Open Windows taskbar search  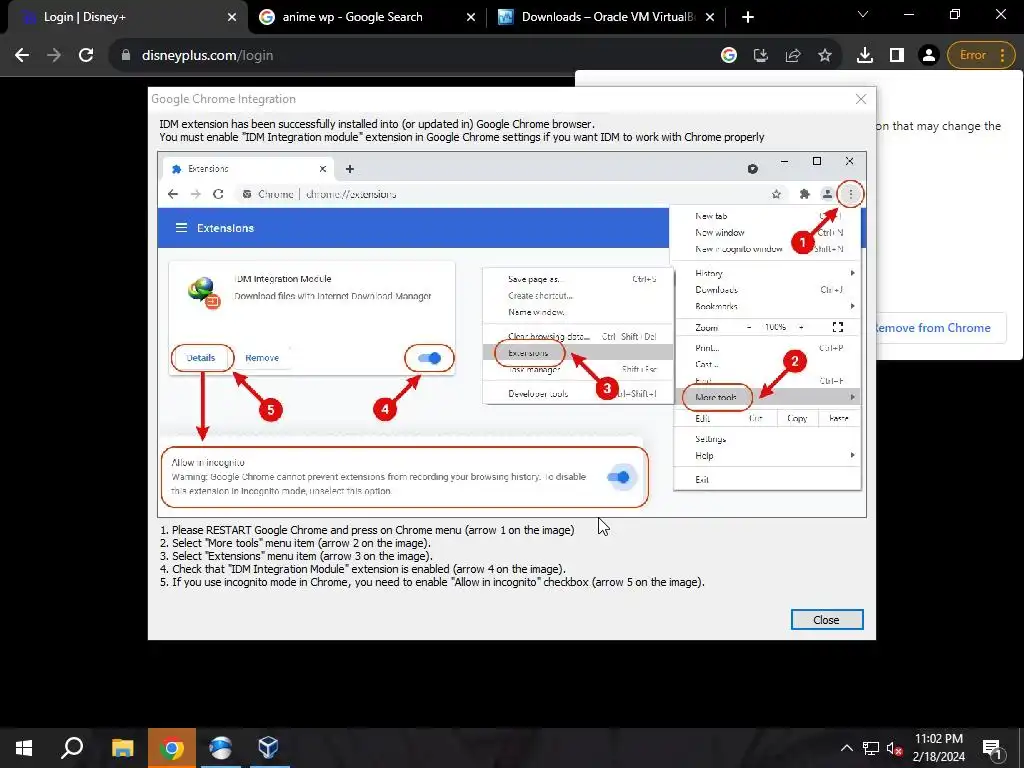point(72,748)
